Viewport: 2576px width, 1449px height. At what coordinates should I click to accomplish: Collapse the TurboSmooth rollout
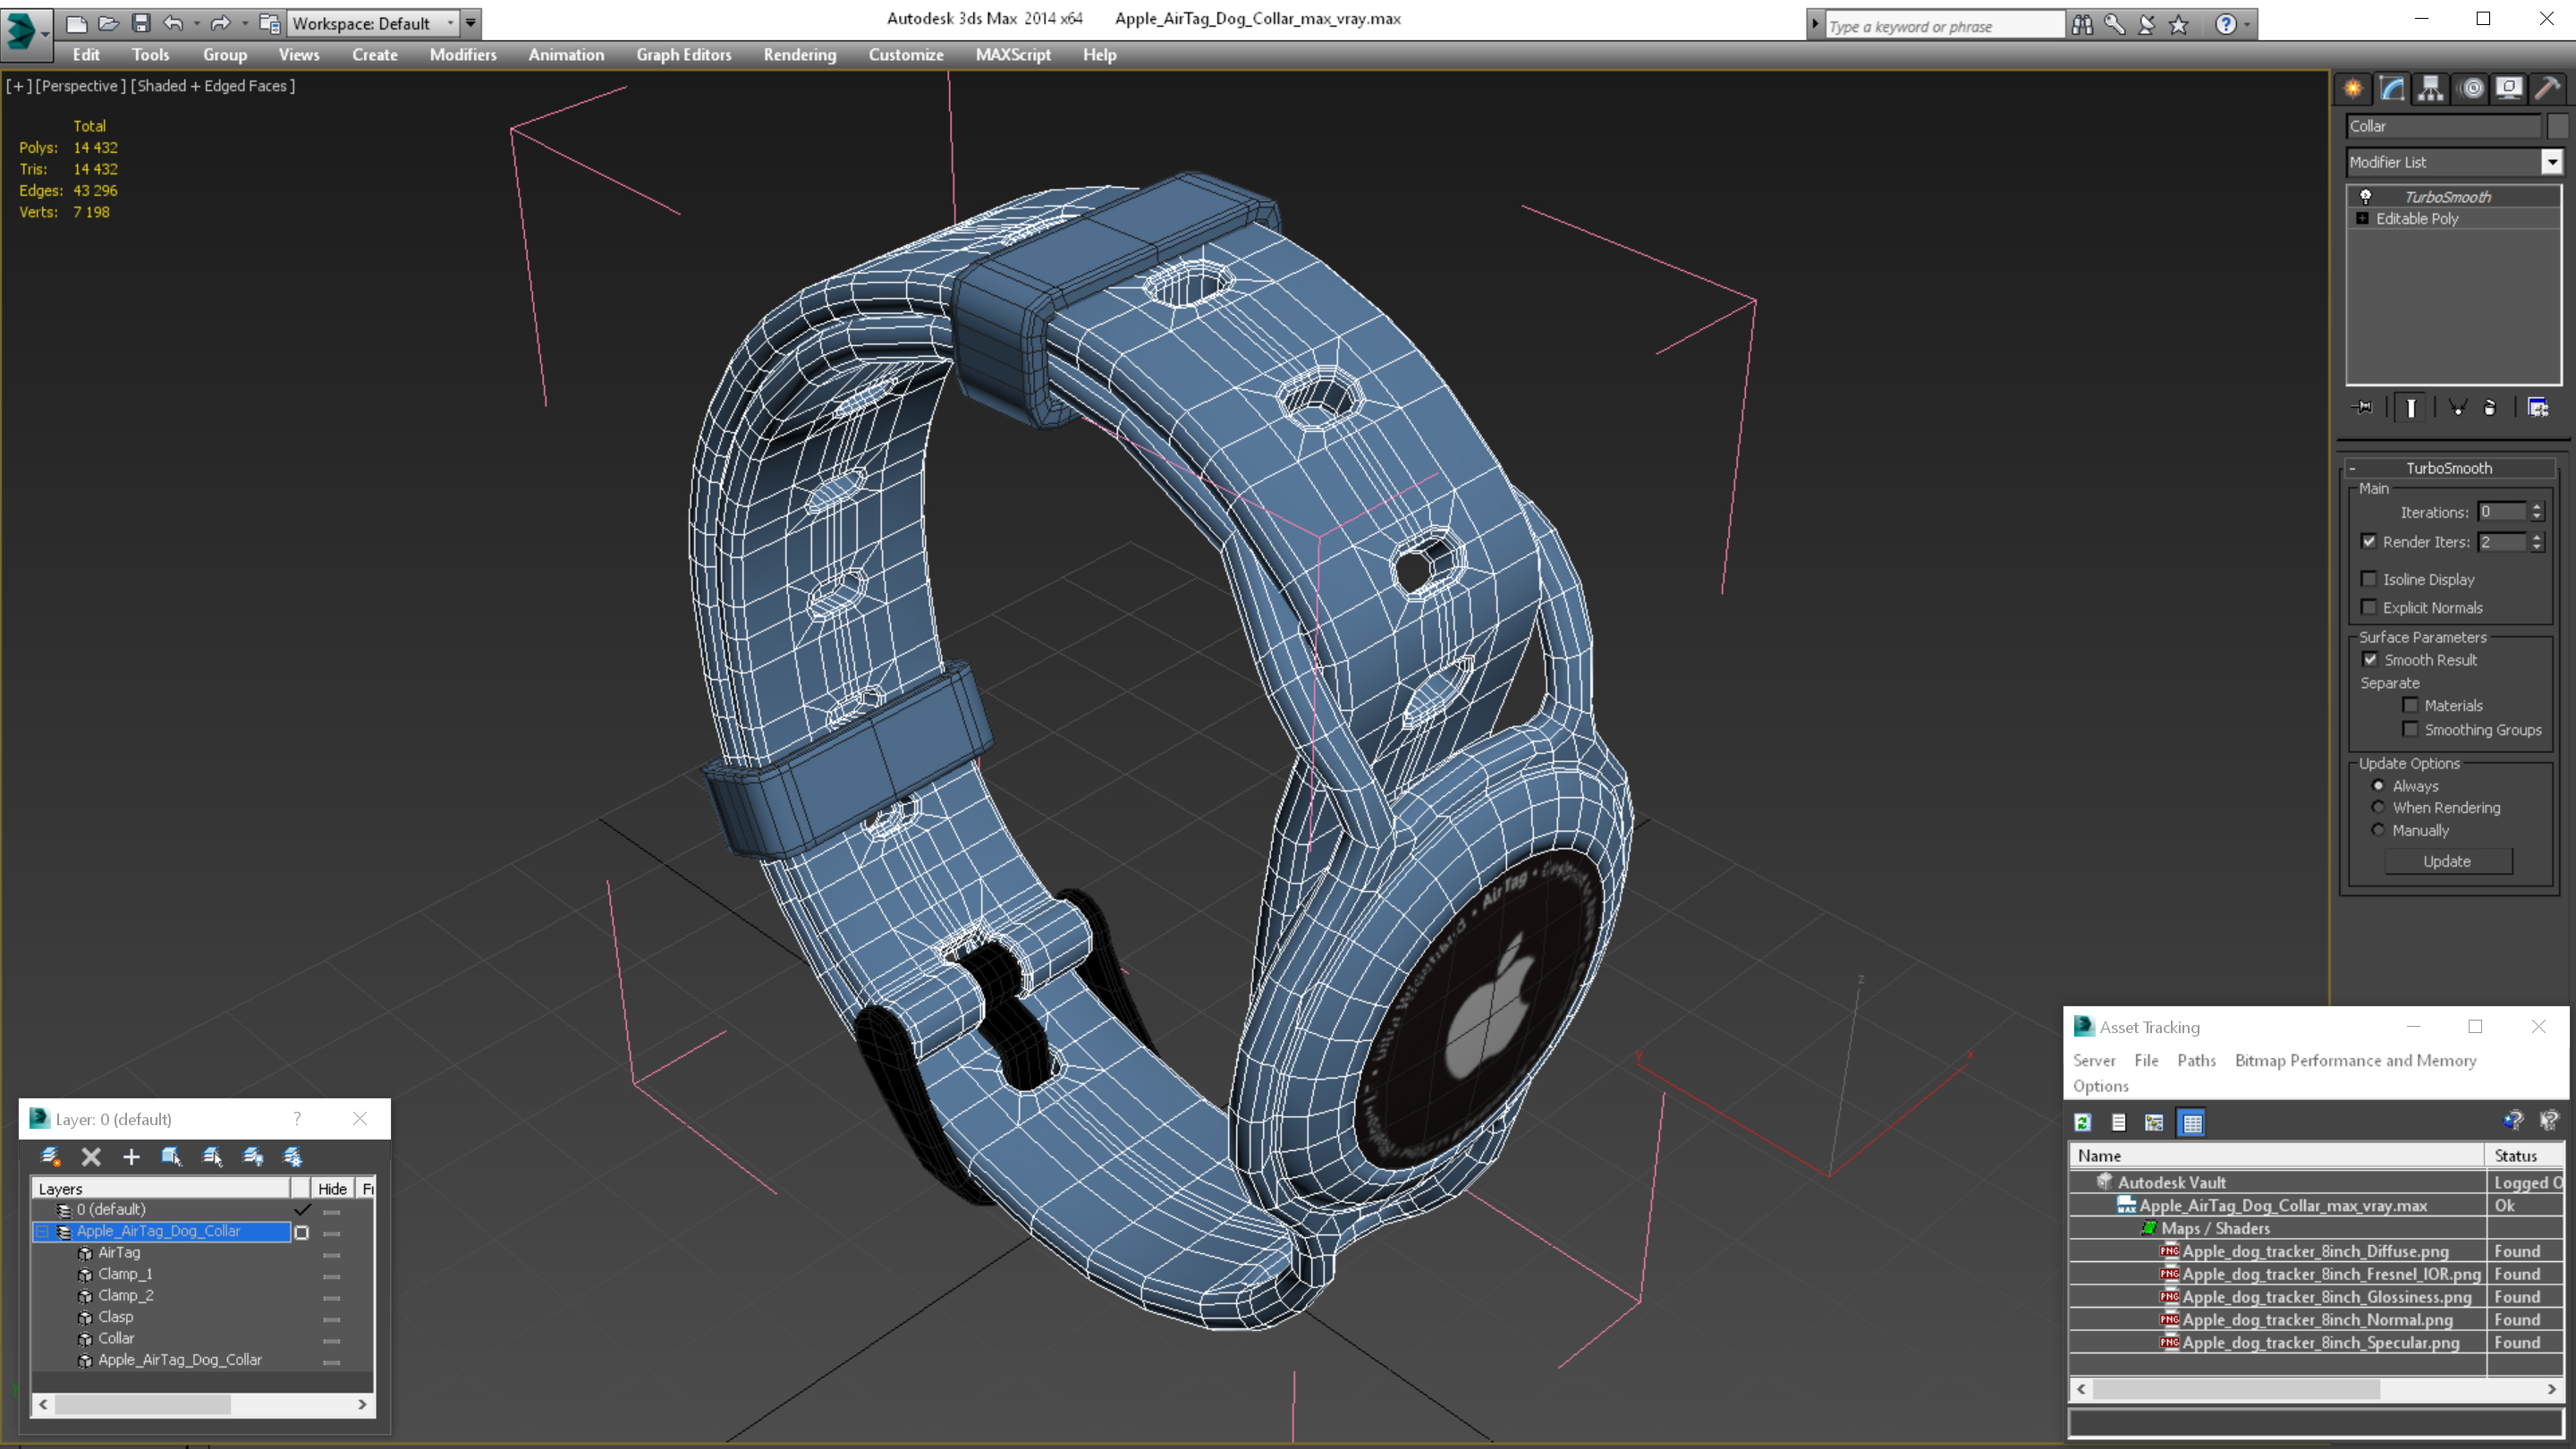[x=2450, y=468]
